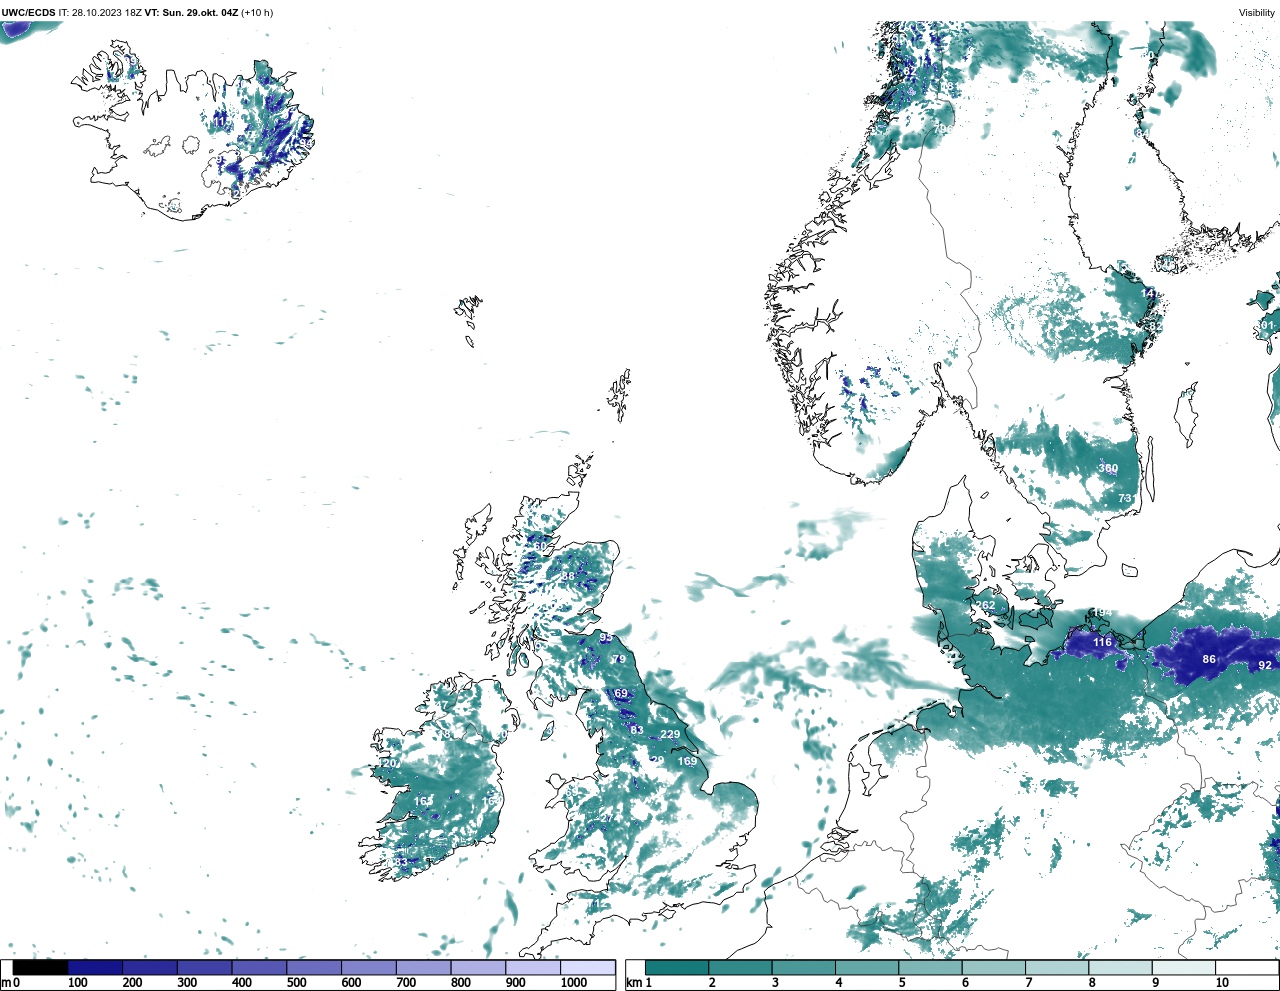This screenshot has width=1280, height=991.
Task: Select the 3-4 km teal swatch
Action: tap(803, 967)
